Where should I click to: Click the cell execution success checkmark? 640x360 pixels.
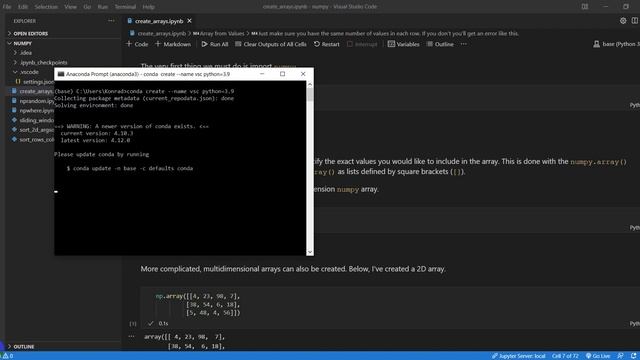(151, 323)
